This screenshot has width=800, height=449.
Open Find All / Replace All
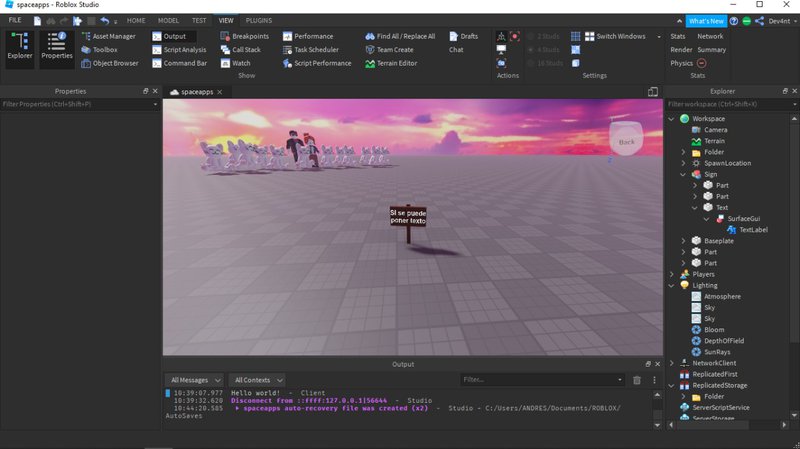pos(400,36)
